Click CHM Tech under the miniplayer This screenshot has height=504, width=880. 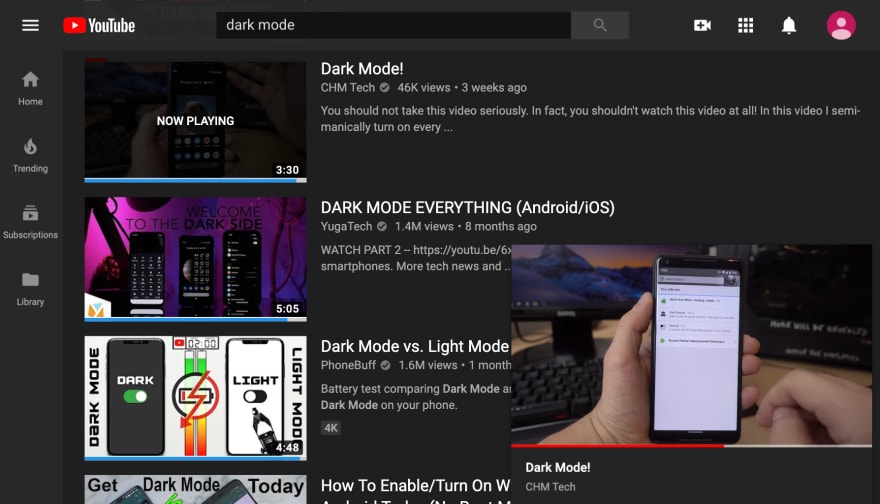550,487
